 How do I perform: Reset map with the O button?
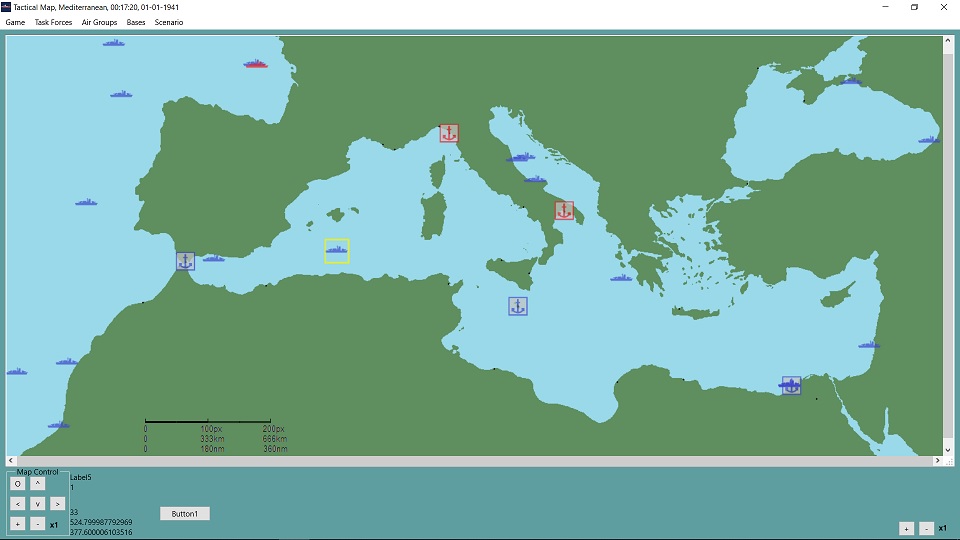pos(17,483)
